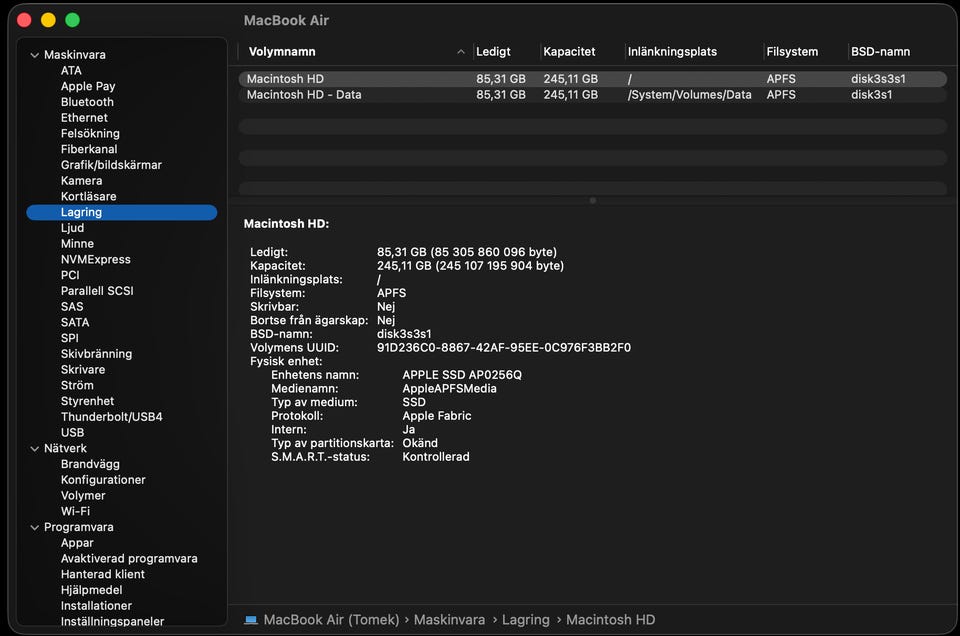960x636 pixels.
Task: Open Skivbränning in the sidebar
Action: pos(96,354)
